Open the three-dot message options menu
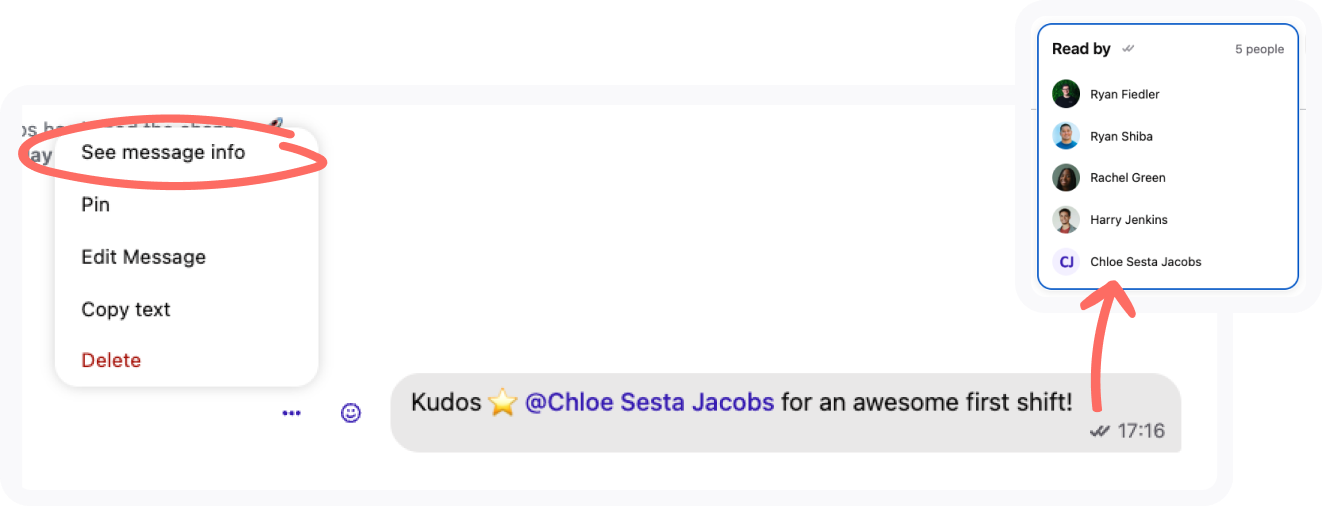The width and height of the screenshot is (1322, 506). [x=291, y=413]
